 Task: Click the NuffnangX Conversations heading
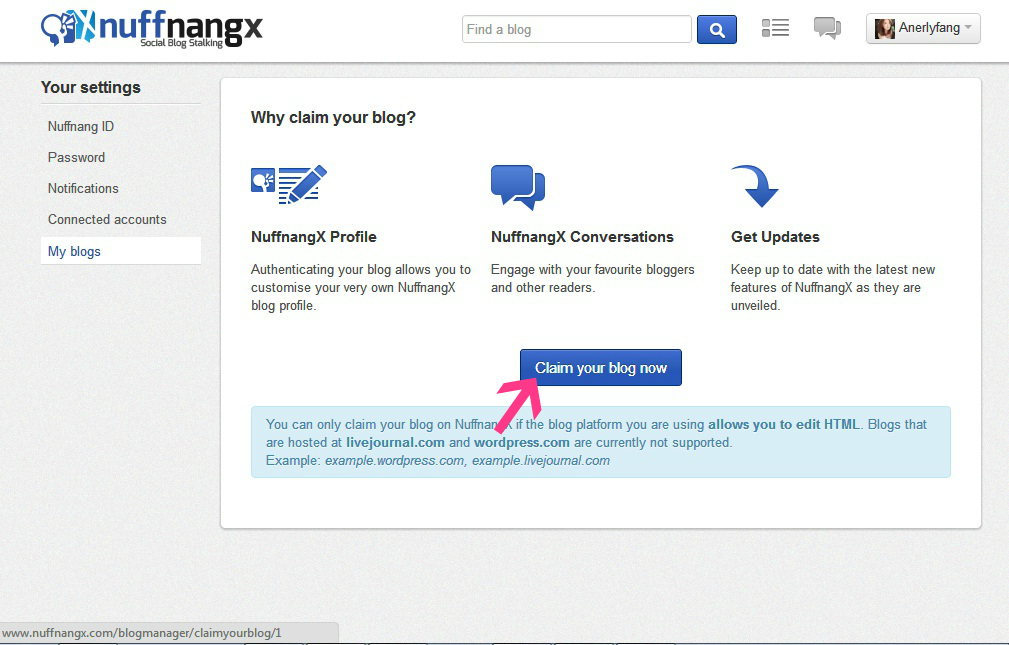coord(582,237)
